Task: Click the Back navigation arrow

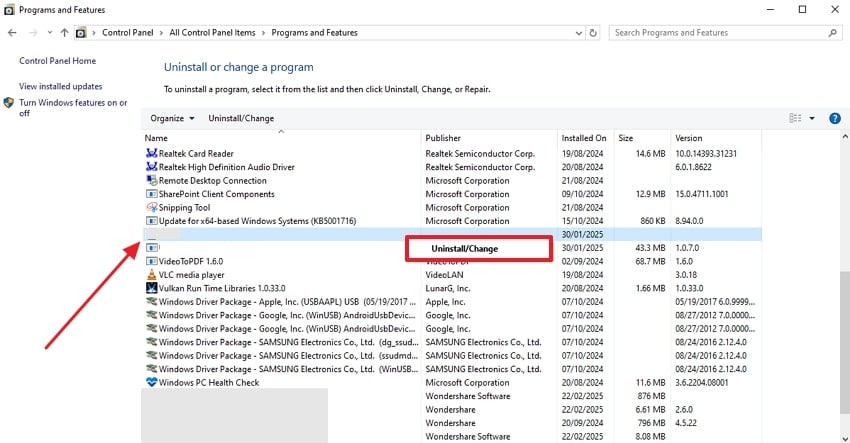Action: (x=12, y=33)
